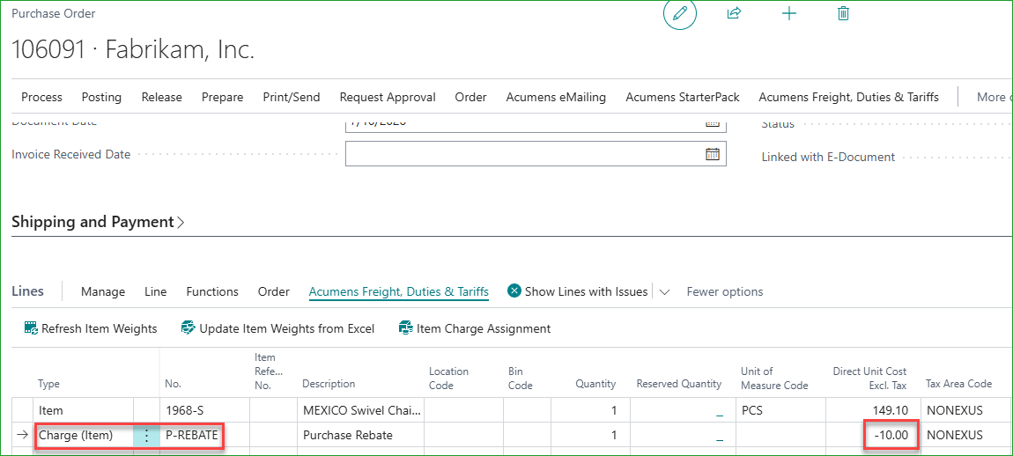
Task: Select the Item type cell in first row
Action: [x=83, y=410]
